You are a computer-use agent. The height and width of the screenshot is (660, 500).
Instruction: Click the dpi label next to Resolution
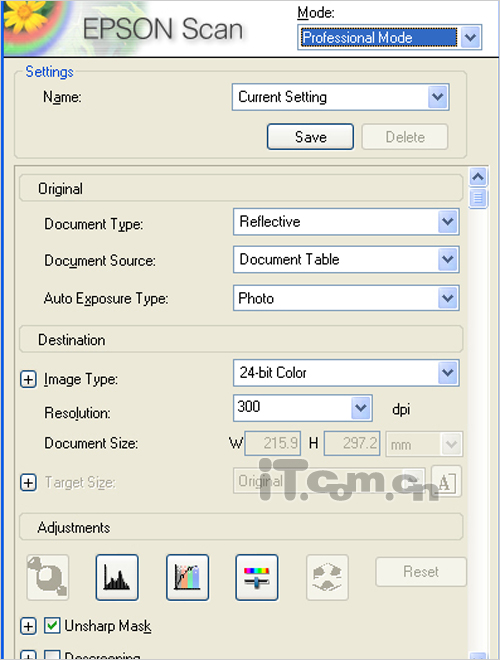click(x=401, y=409)
